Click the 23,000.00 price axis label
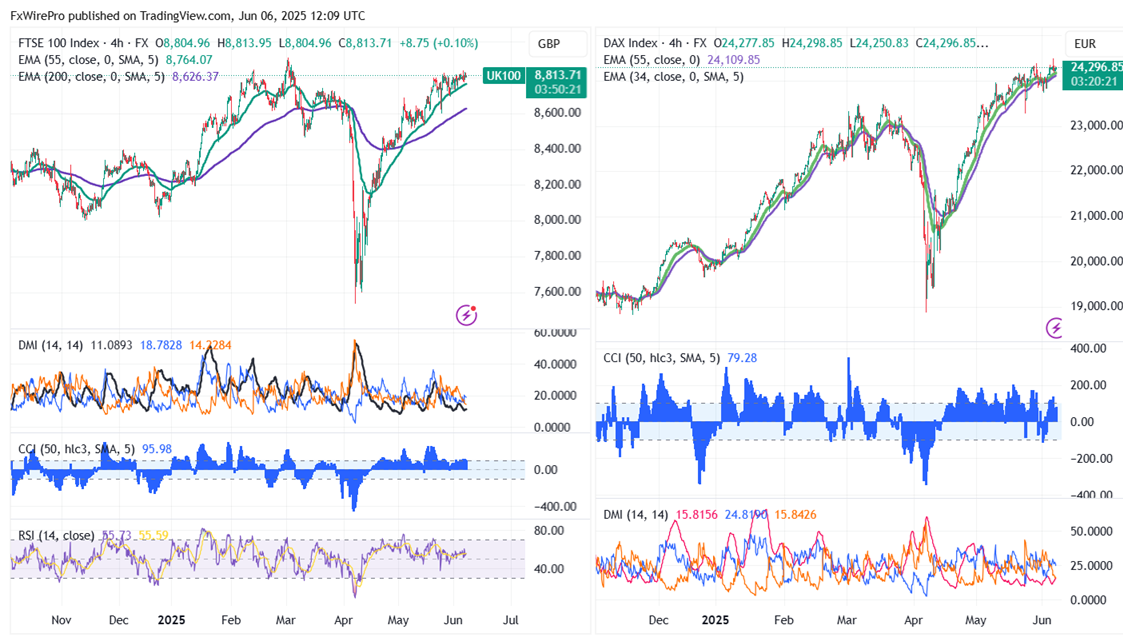 click(1096, 125)
